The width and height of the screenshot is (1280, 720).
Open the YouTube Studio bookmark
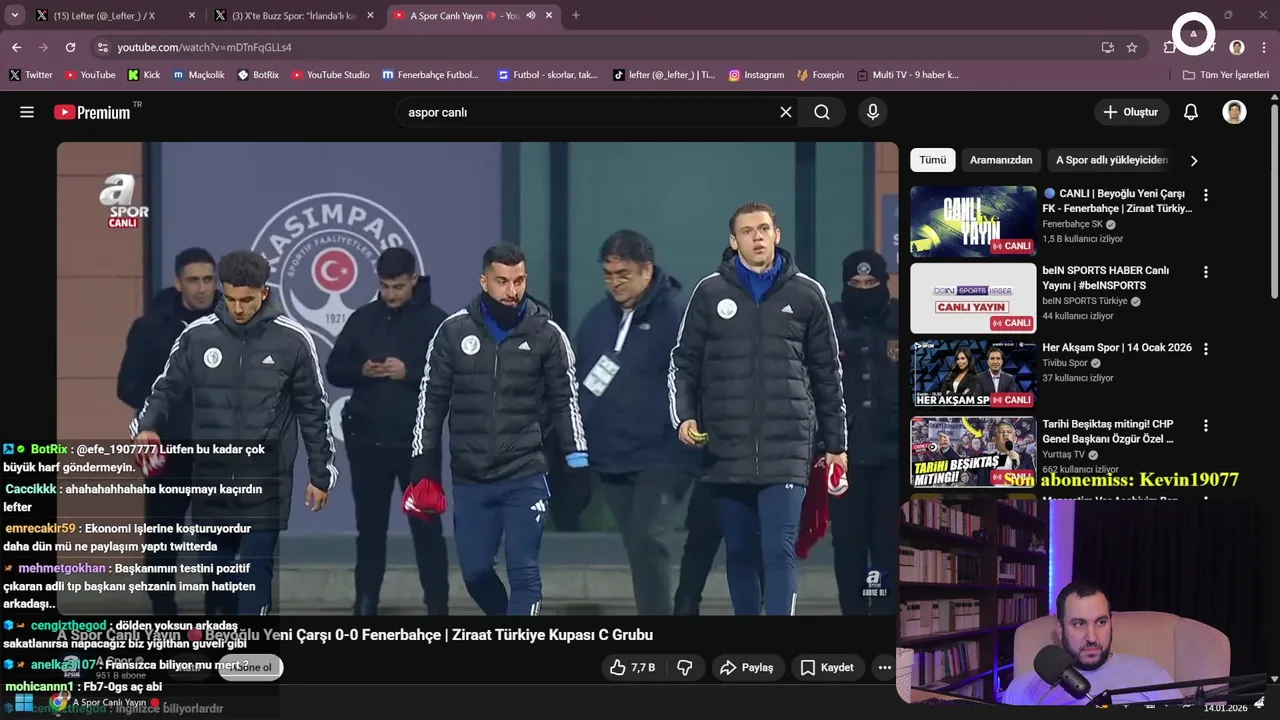[330, 75]
